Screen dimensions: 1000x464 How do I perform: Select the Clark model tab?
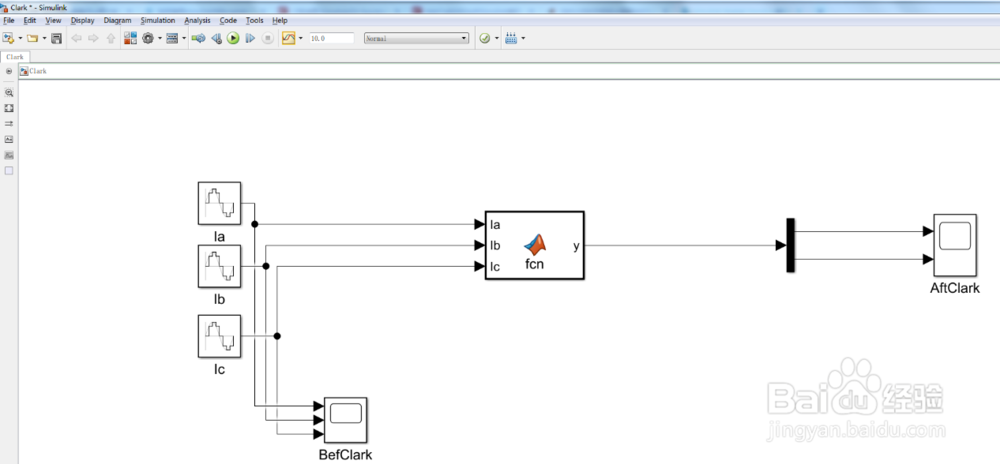point(15,57)
